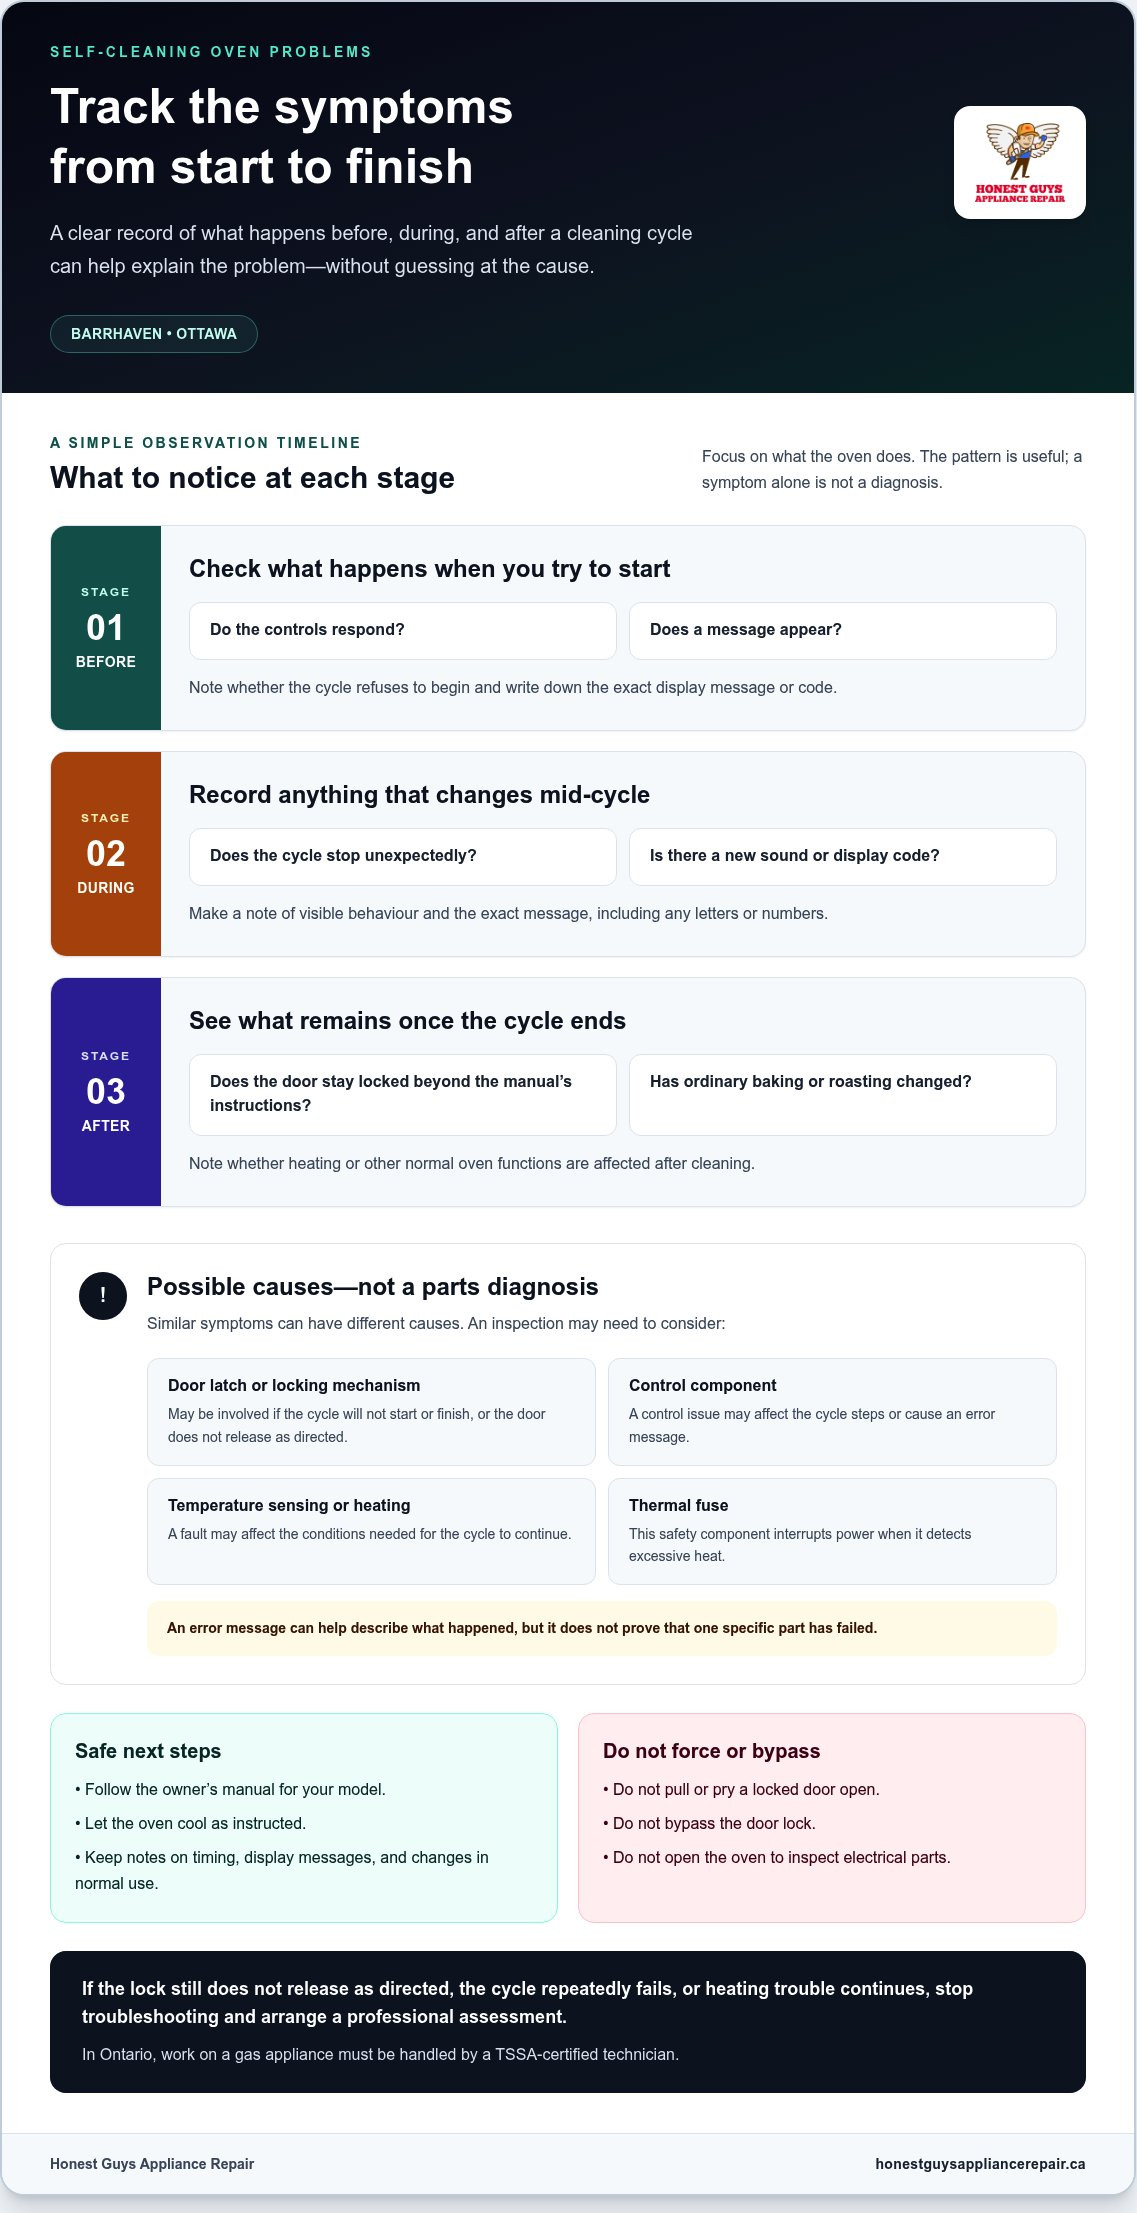Click the 'Do not force or bypass' heading

click(x=711, y=1751)
